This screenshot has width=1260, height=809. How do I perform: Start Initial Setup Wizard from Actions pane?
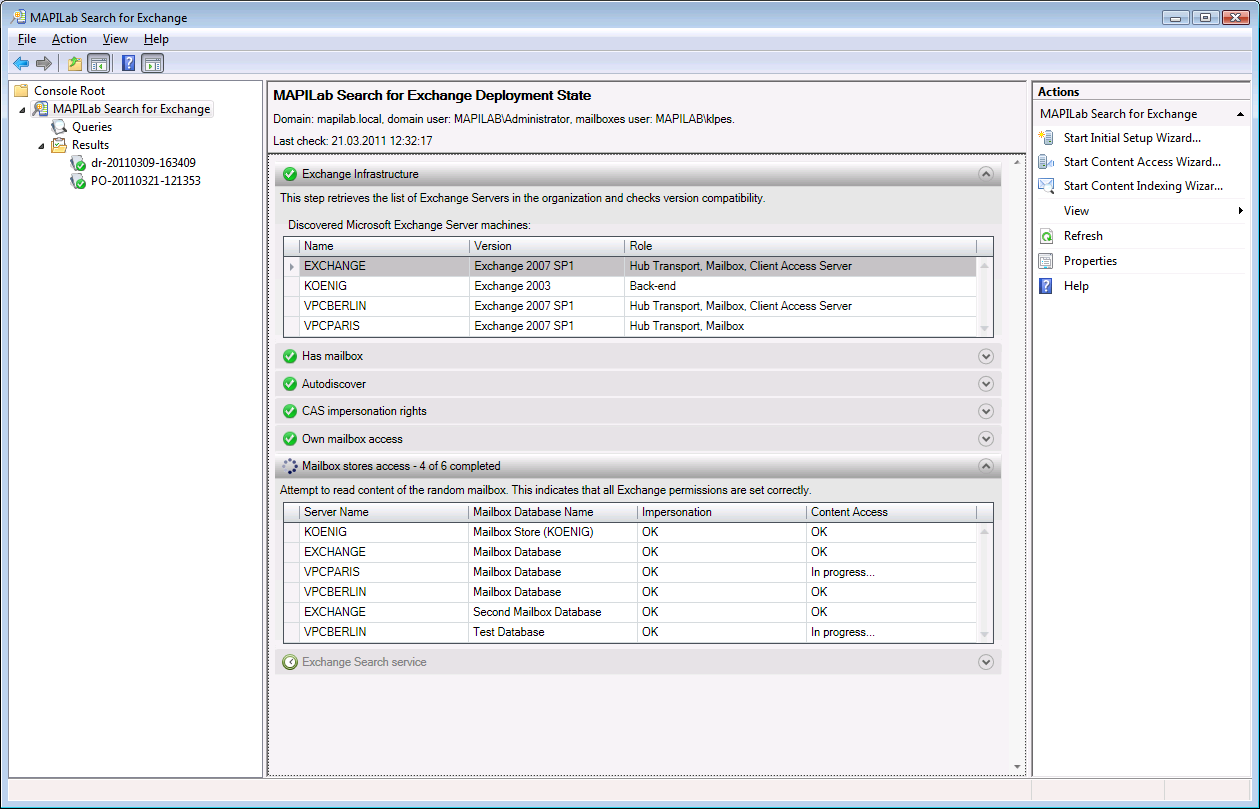click(1131, 138)
